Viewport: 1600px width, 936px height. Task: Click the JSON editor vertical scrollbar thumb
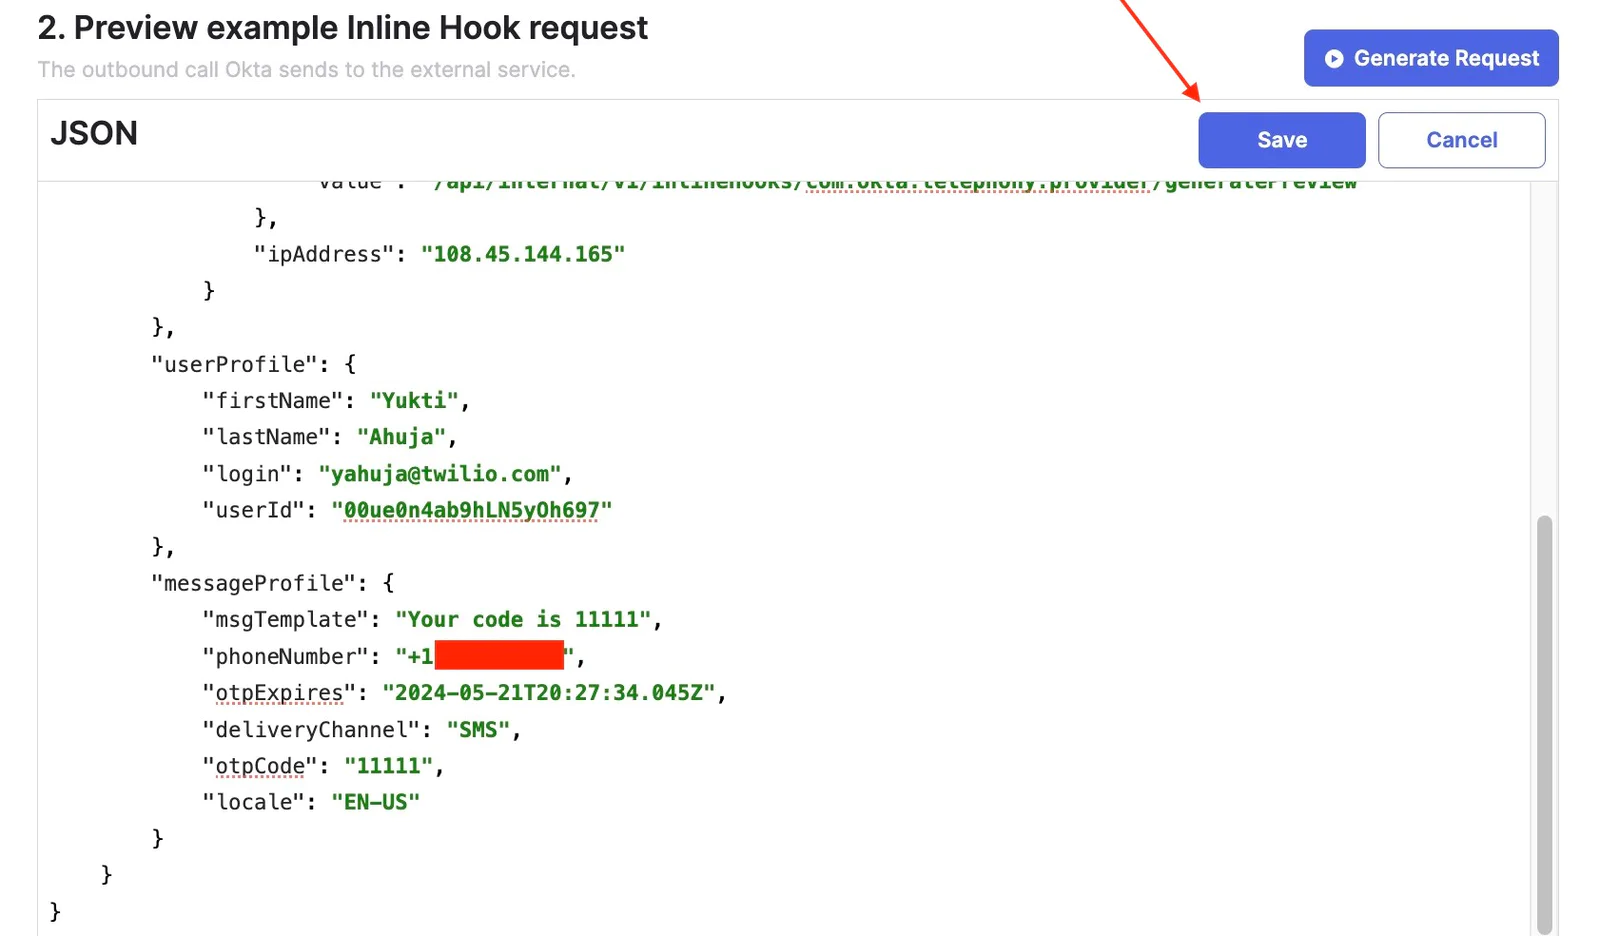click(x=1544, y=720)
